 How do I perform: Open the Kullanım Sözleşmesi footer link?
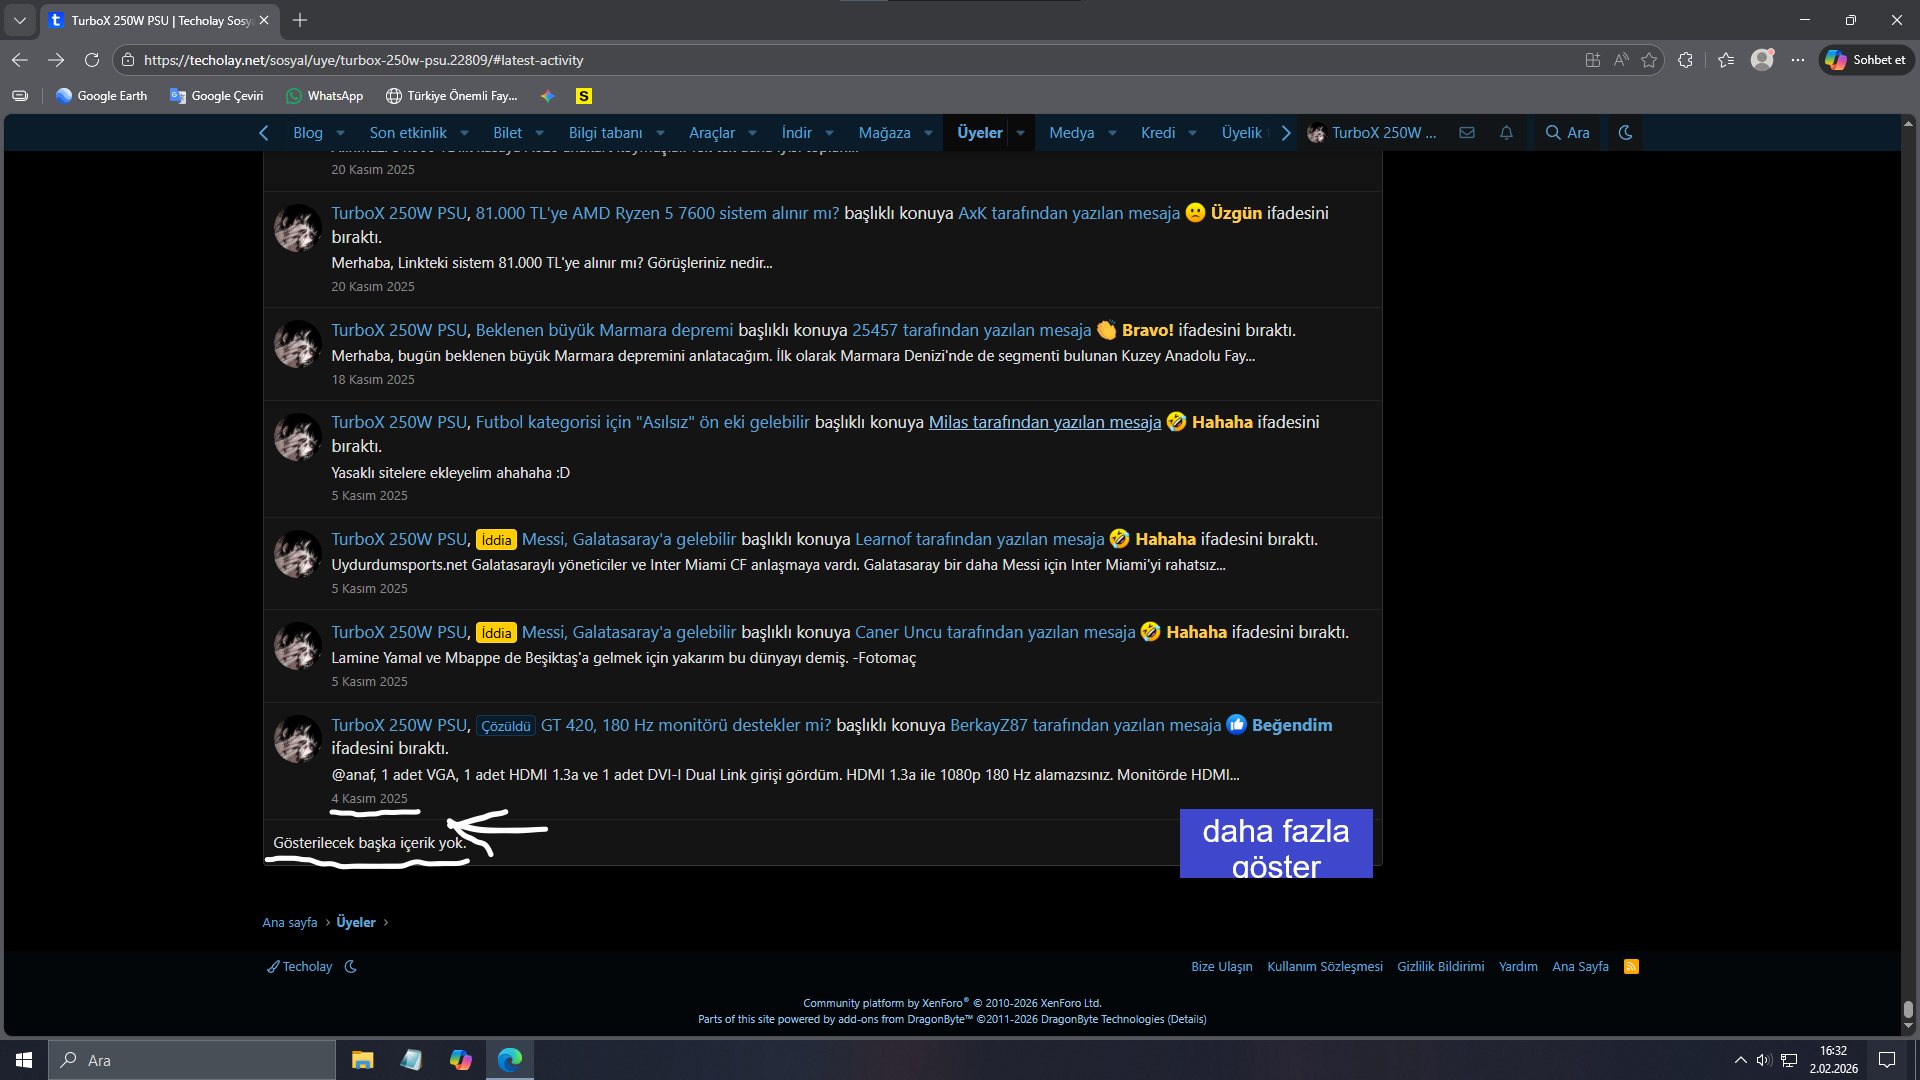[1325, 966]
